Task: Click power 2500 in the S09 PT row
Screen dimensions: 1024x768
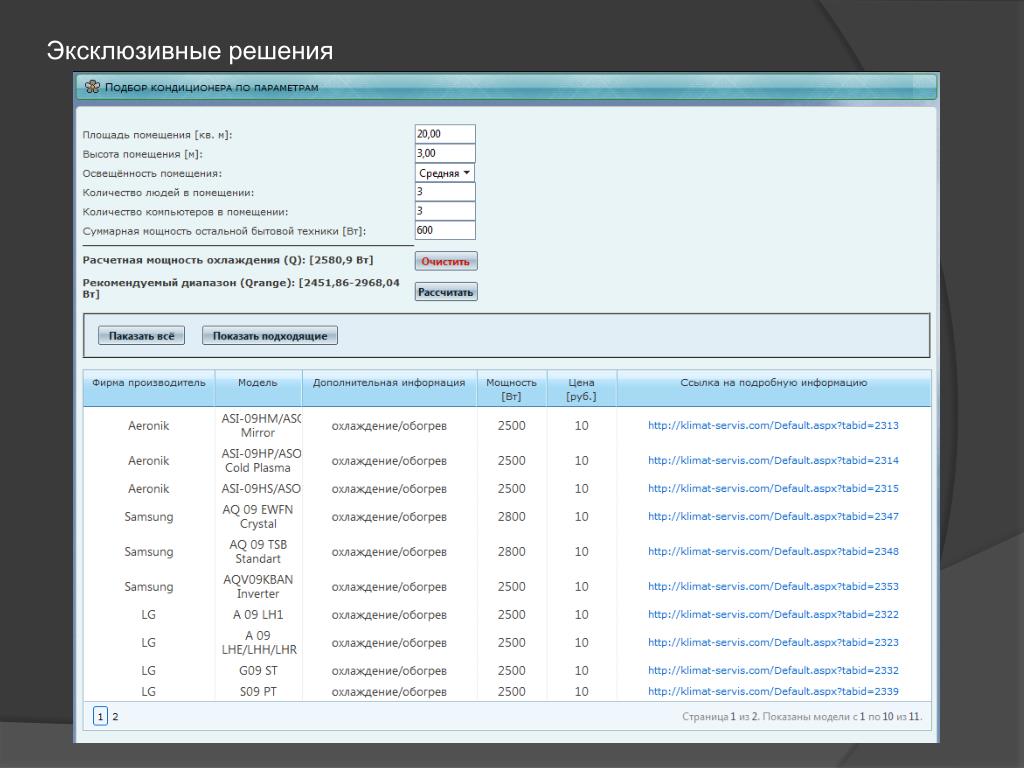Action: 511,692
